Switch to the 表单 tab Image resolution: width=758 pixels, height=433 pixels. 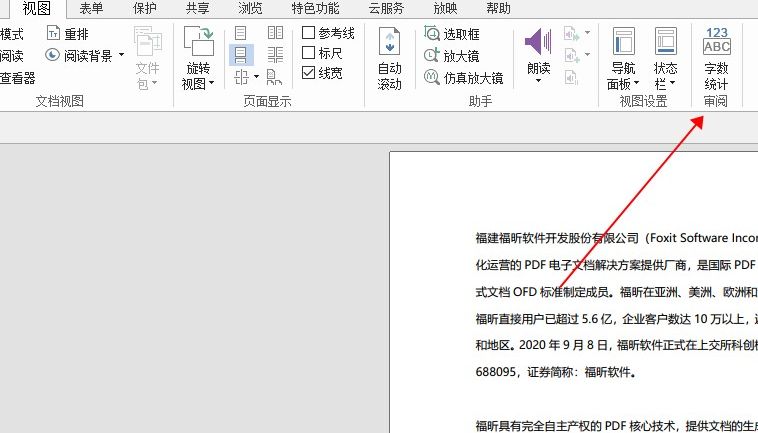[x=91, y=8]
